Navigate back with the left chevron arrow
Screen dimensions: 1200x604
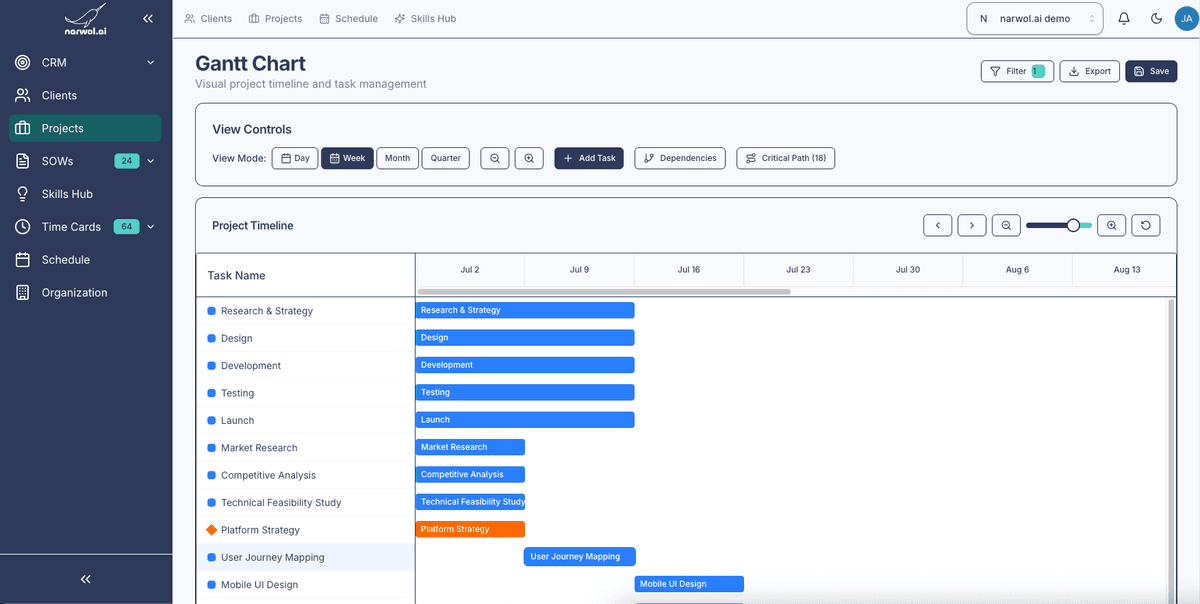(x=938, y=225)
